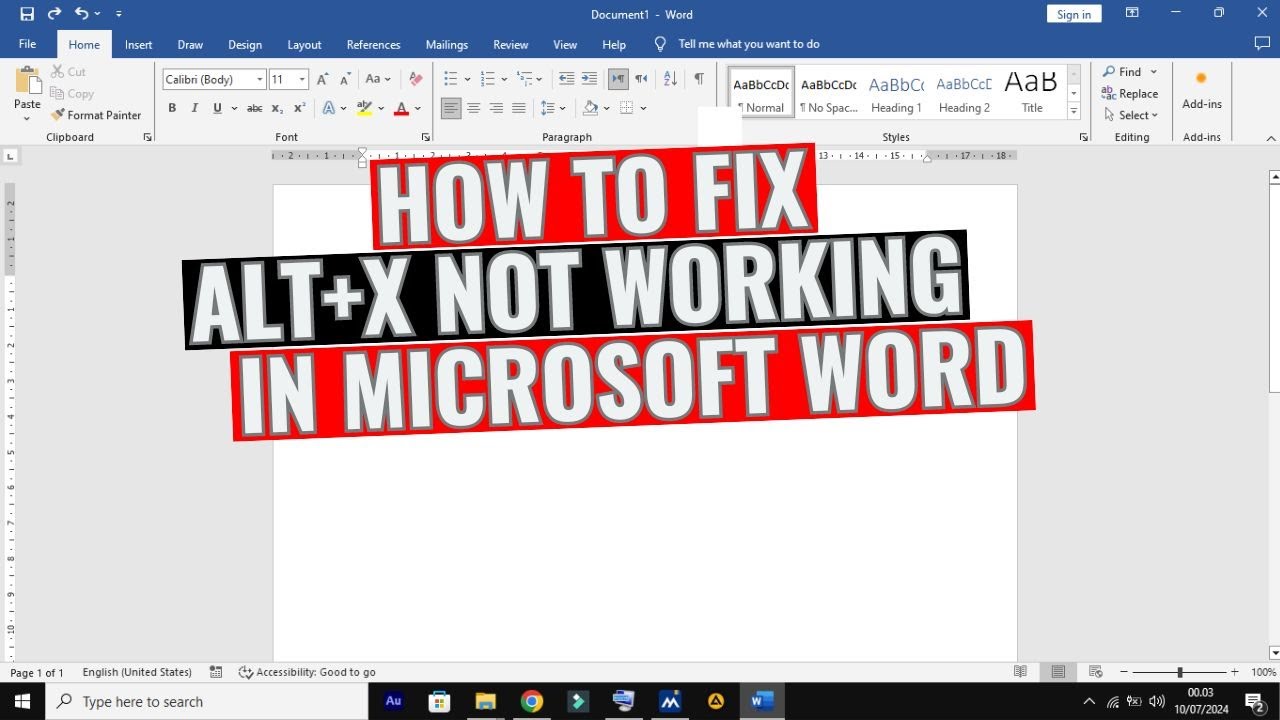Toggle align left paragraph button
The height and width of the screenshot is (720, 1280).
pos(452,108)
